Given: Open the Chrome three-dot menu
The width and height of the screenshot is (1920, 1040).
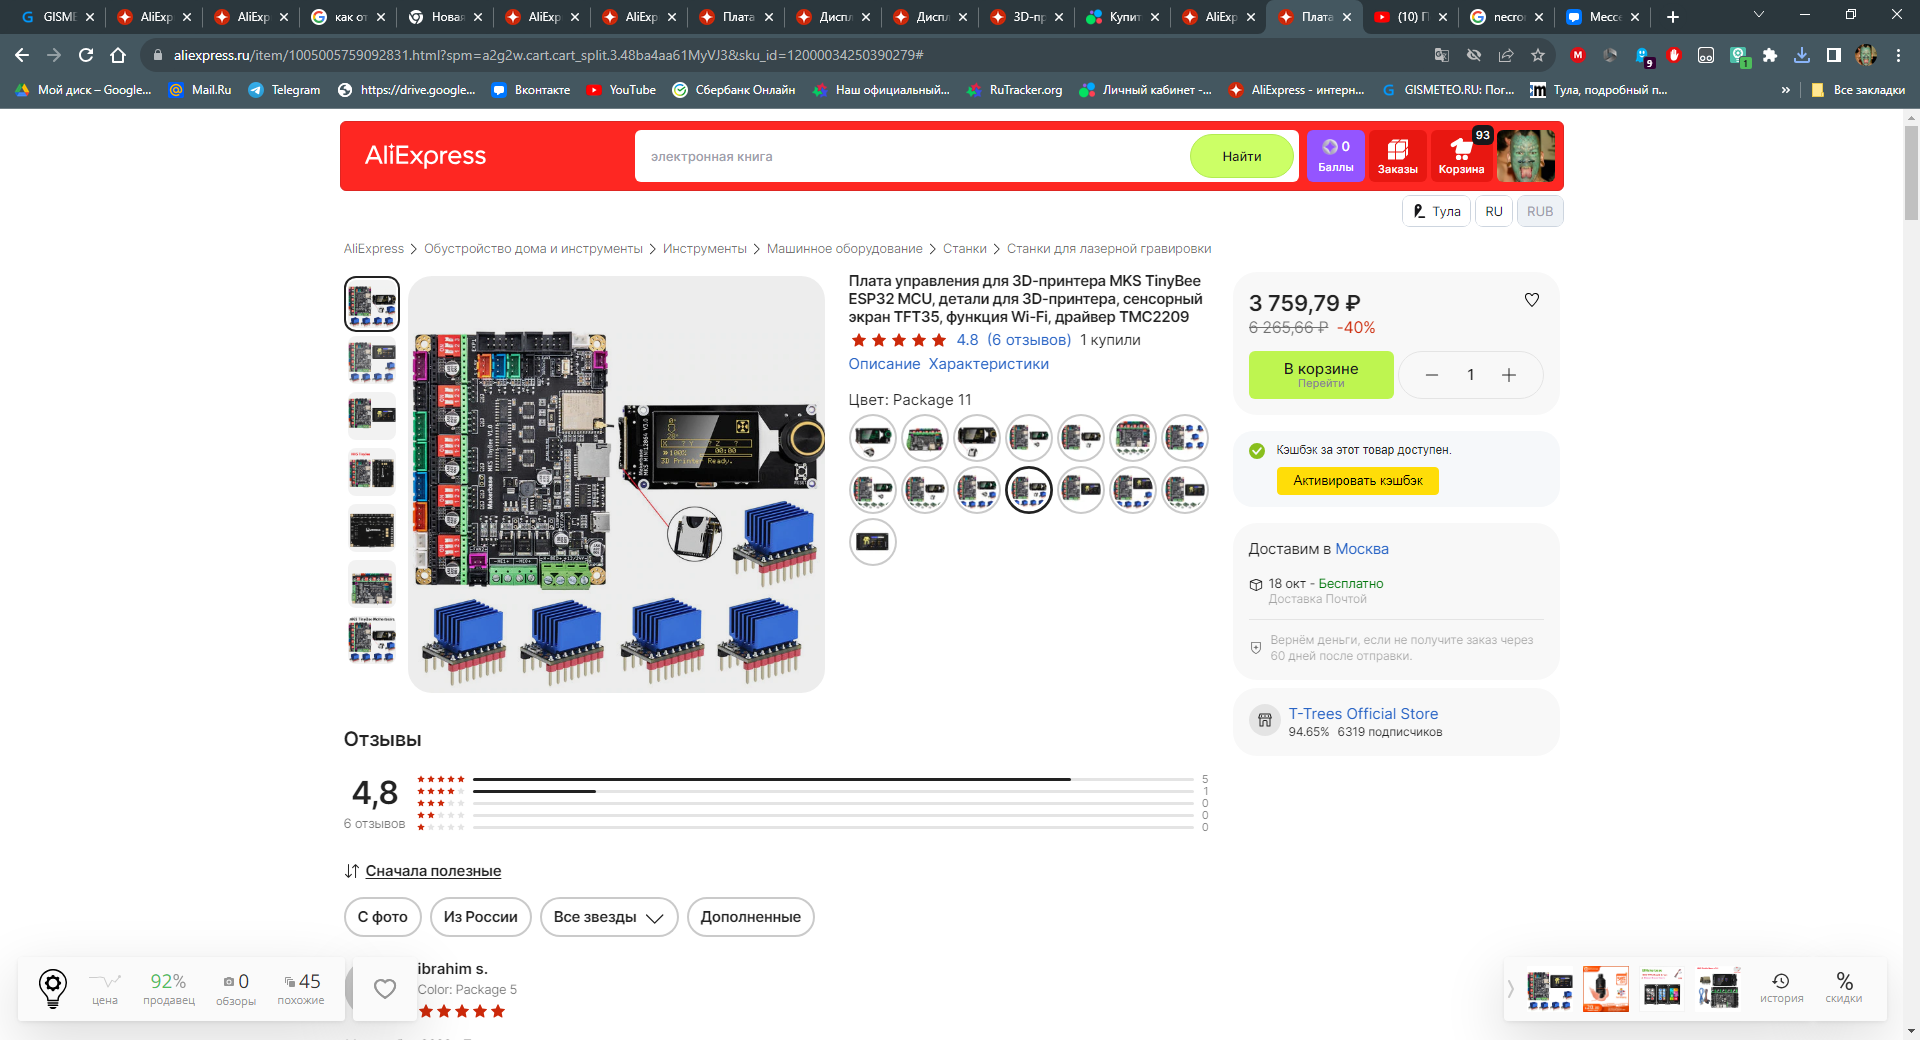Looking at the screenshot, I should click(1898, 55).
